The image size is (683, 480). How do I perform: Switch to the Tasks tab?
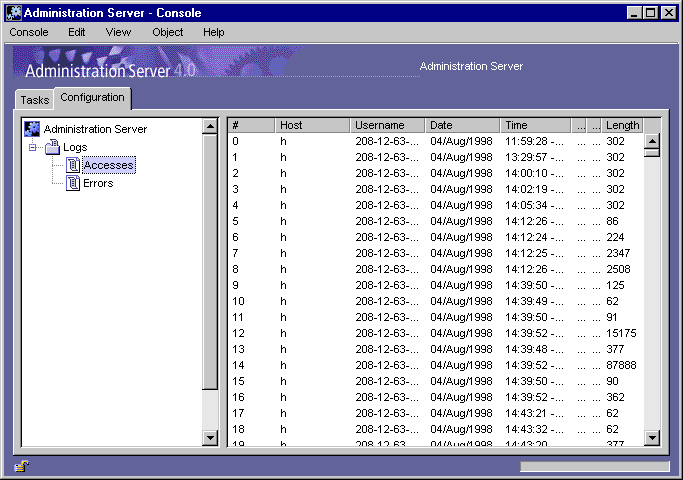(x=34, y=100)
